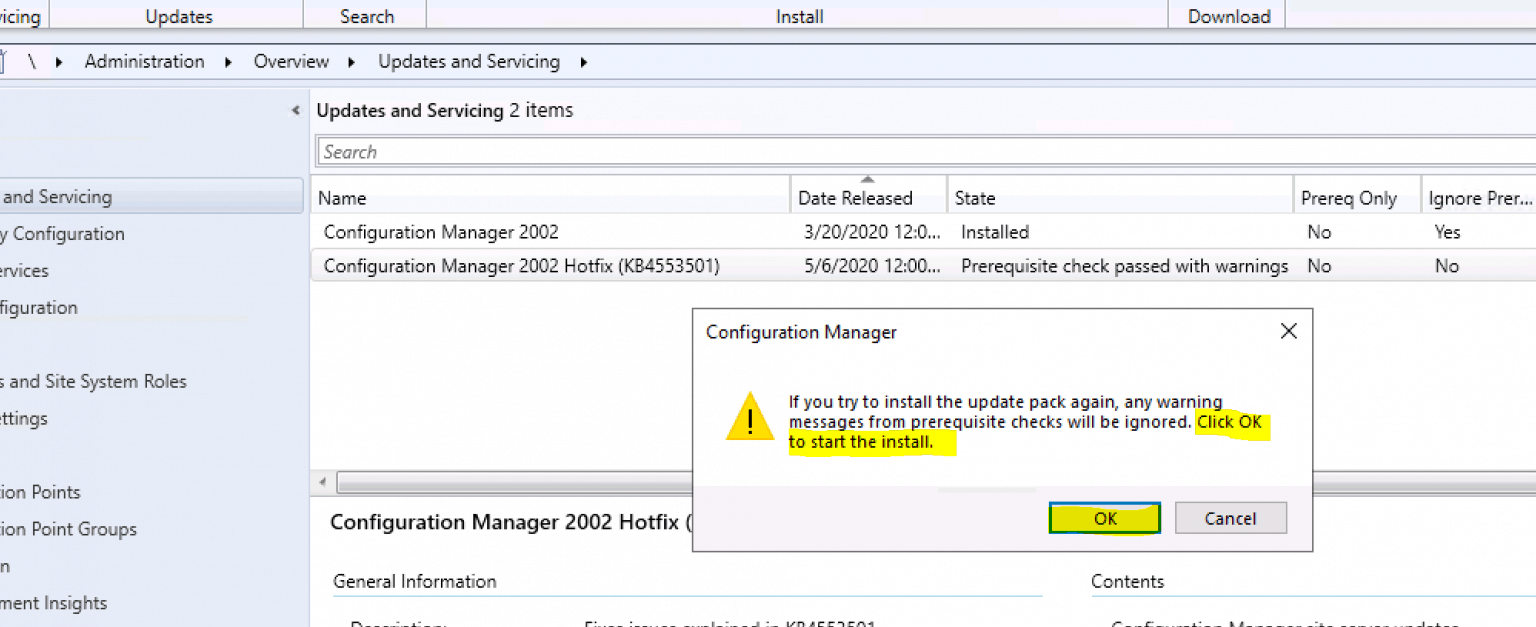
Task: Open the Overview breadcrumb link
Action: pos(291,61)
